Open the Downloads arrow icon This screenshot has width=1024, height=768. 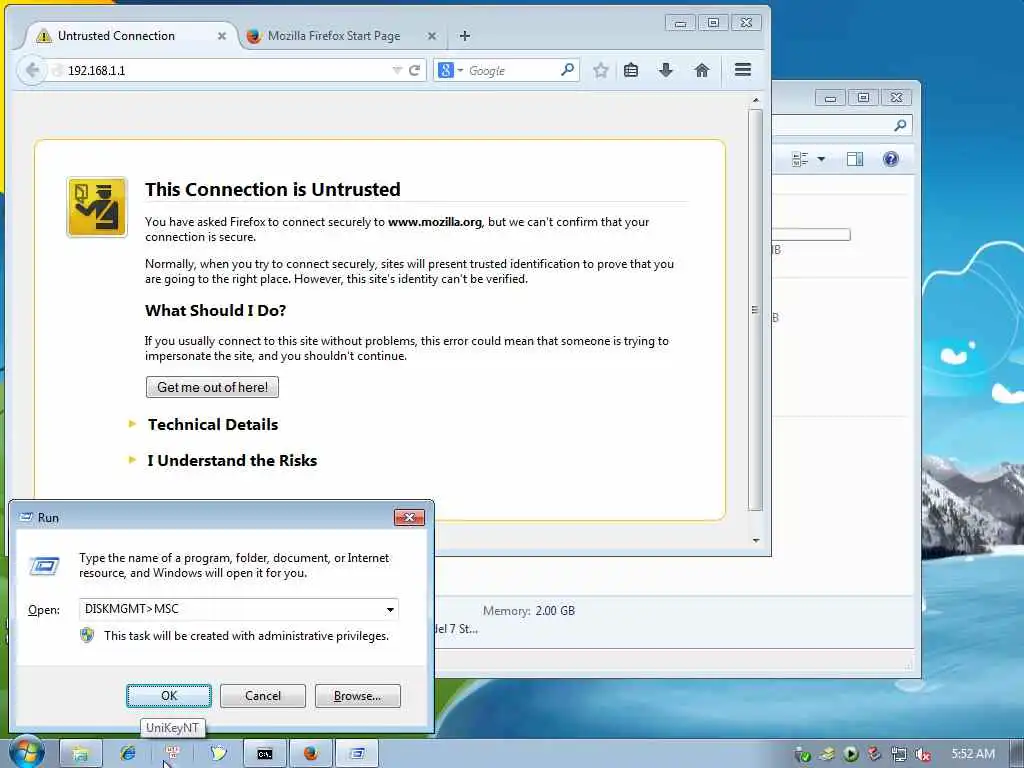(665, 70)
